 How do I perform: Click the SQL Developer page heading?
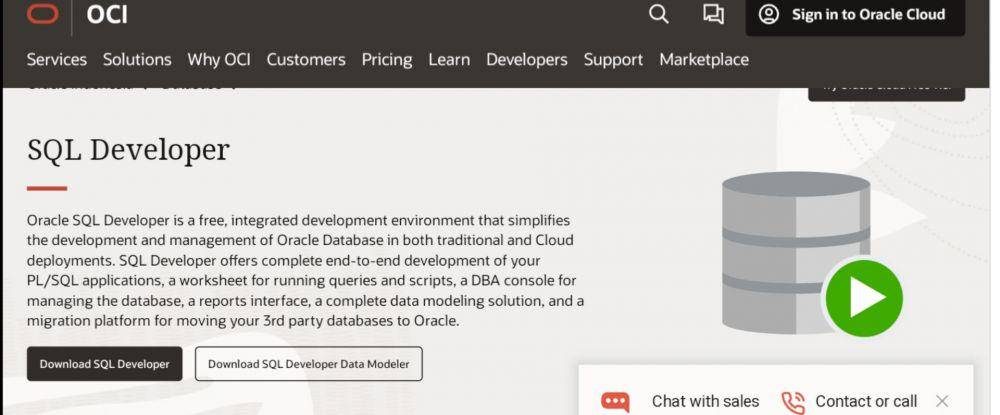click(128, 150)
